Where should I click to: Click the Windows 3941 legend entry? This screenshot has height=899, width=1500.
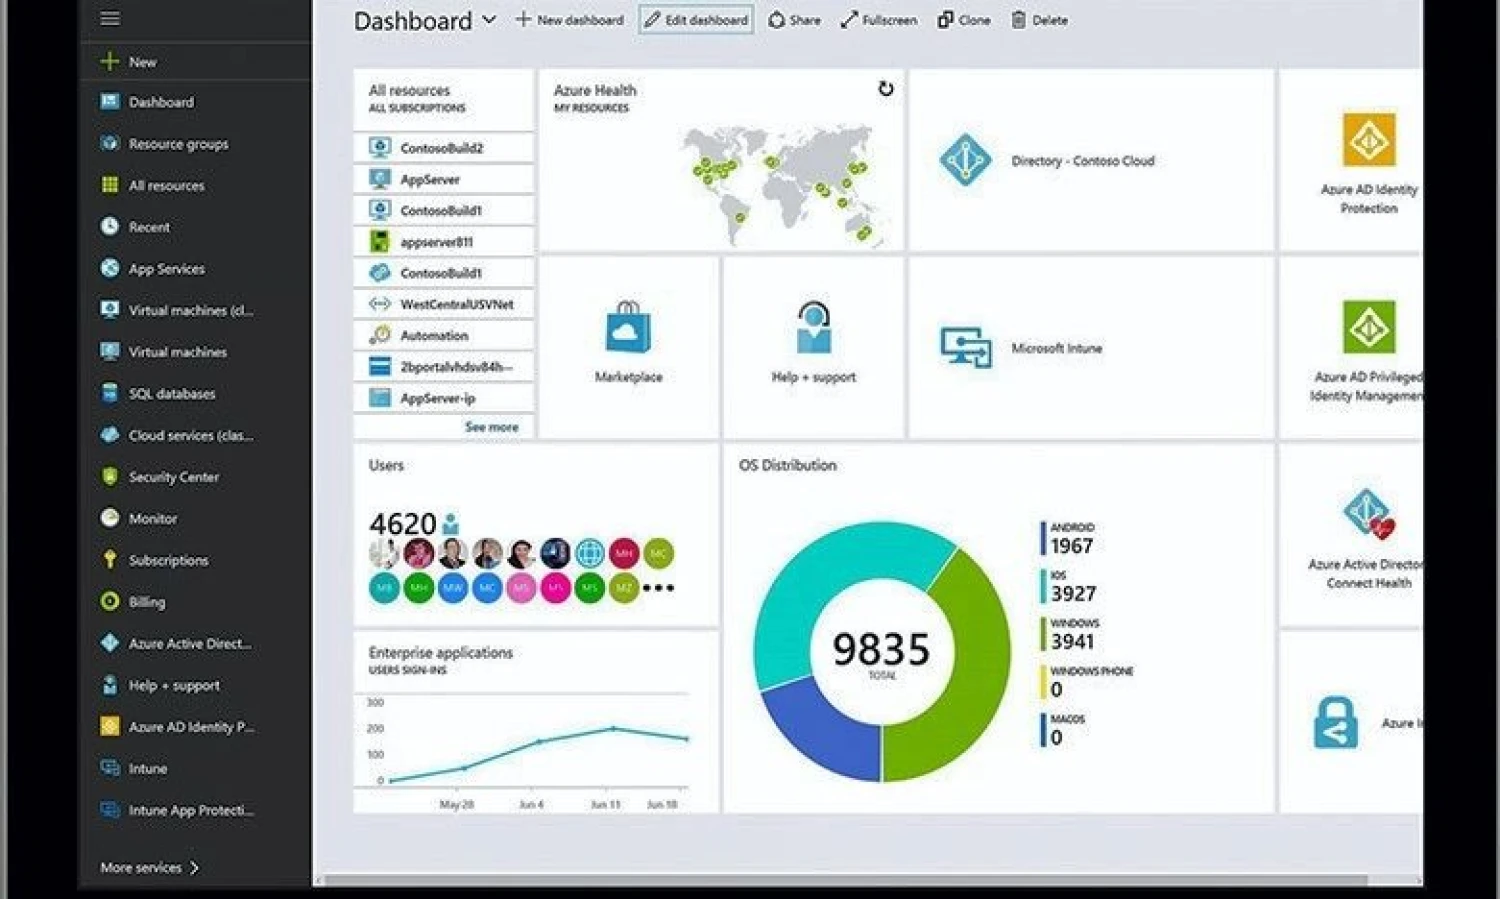[1071, 635]
